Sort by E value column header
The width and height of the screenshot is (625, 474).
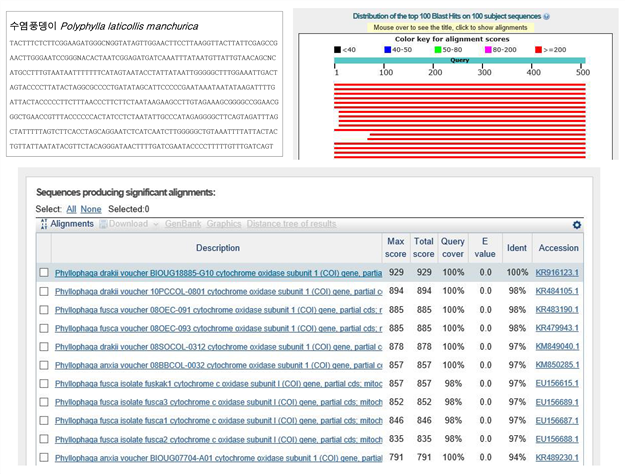pos(485,248)
